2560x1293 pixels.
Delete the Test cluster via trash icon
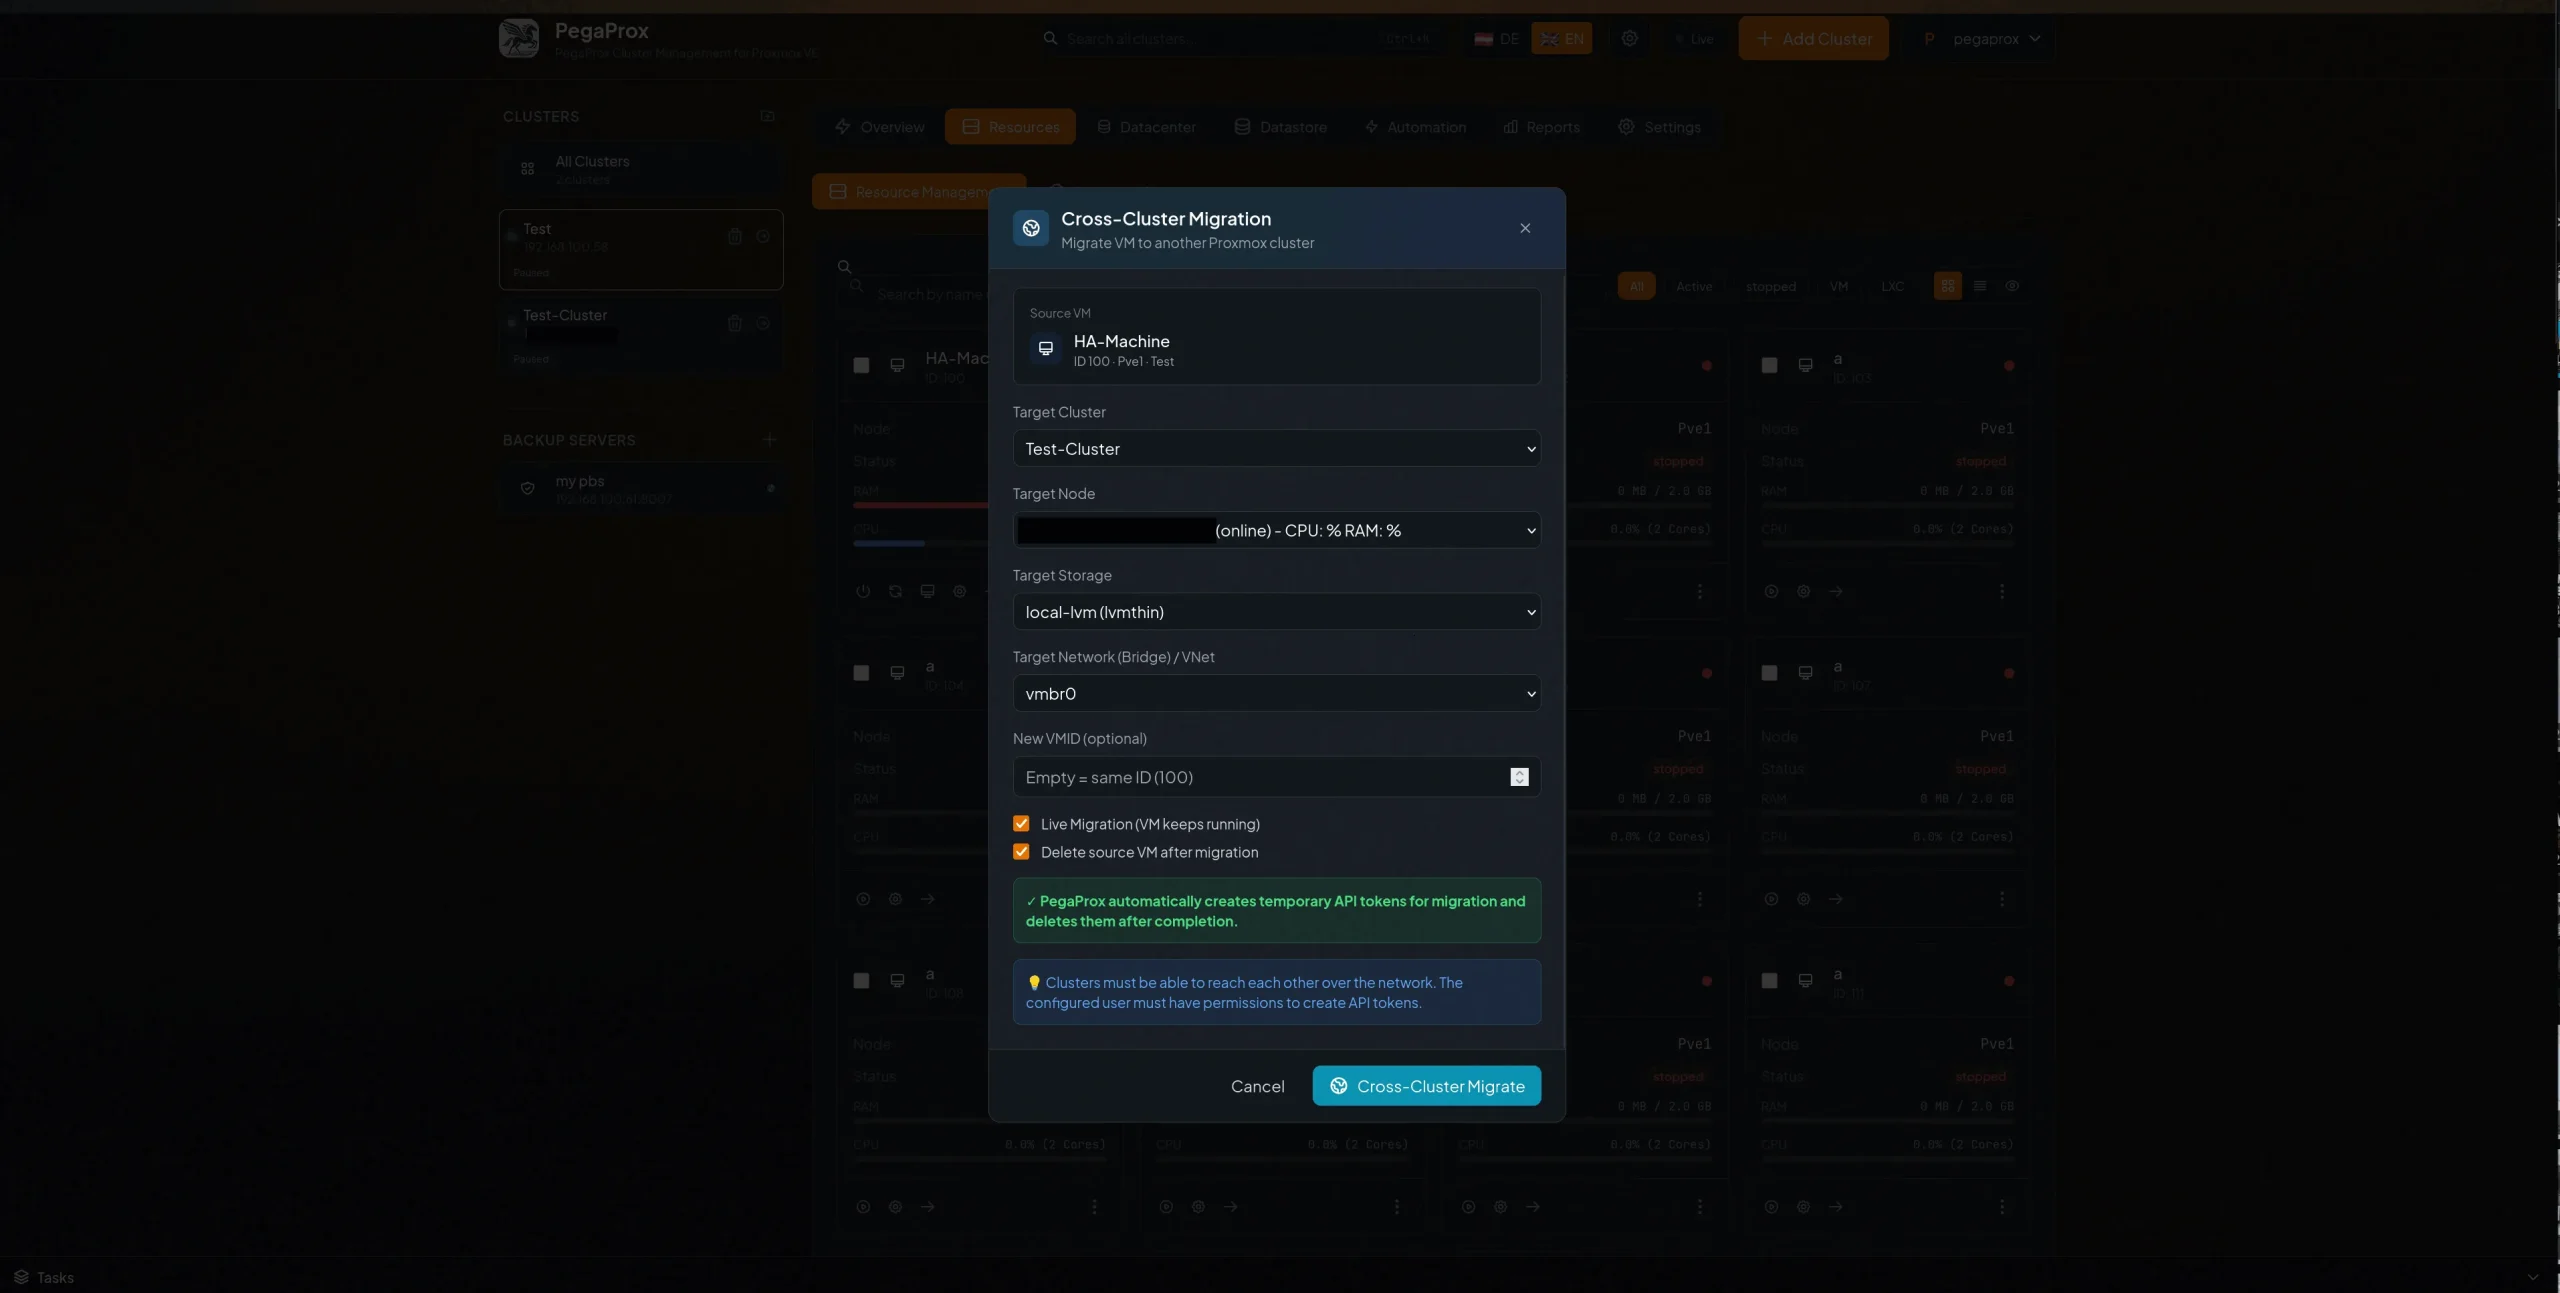click(x=735, y=236)
